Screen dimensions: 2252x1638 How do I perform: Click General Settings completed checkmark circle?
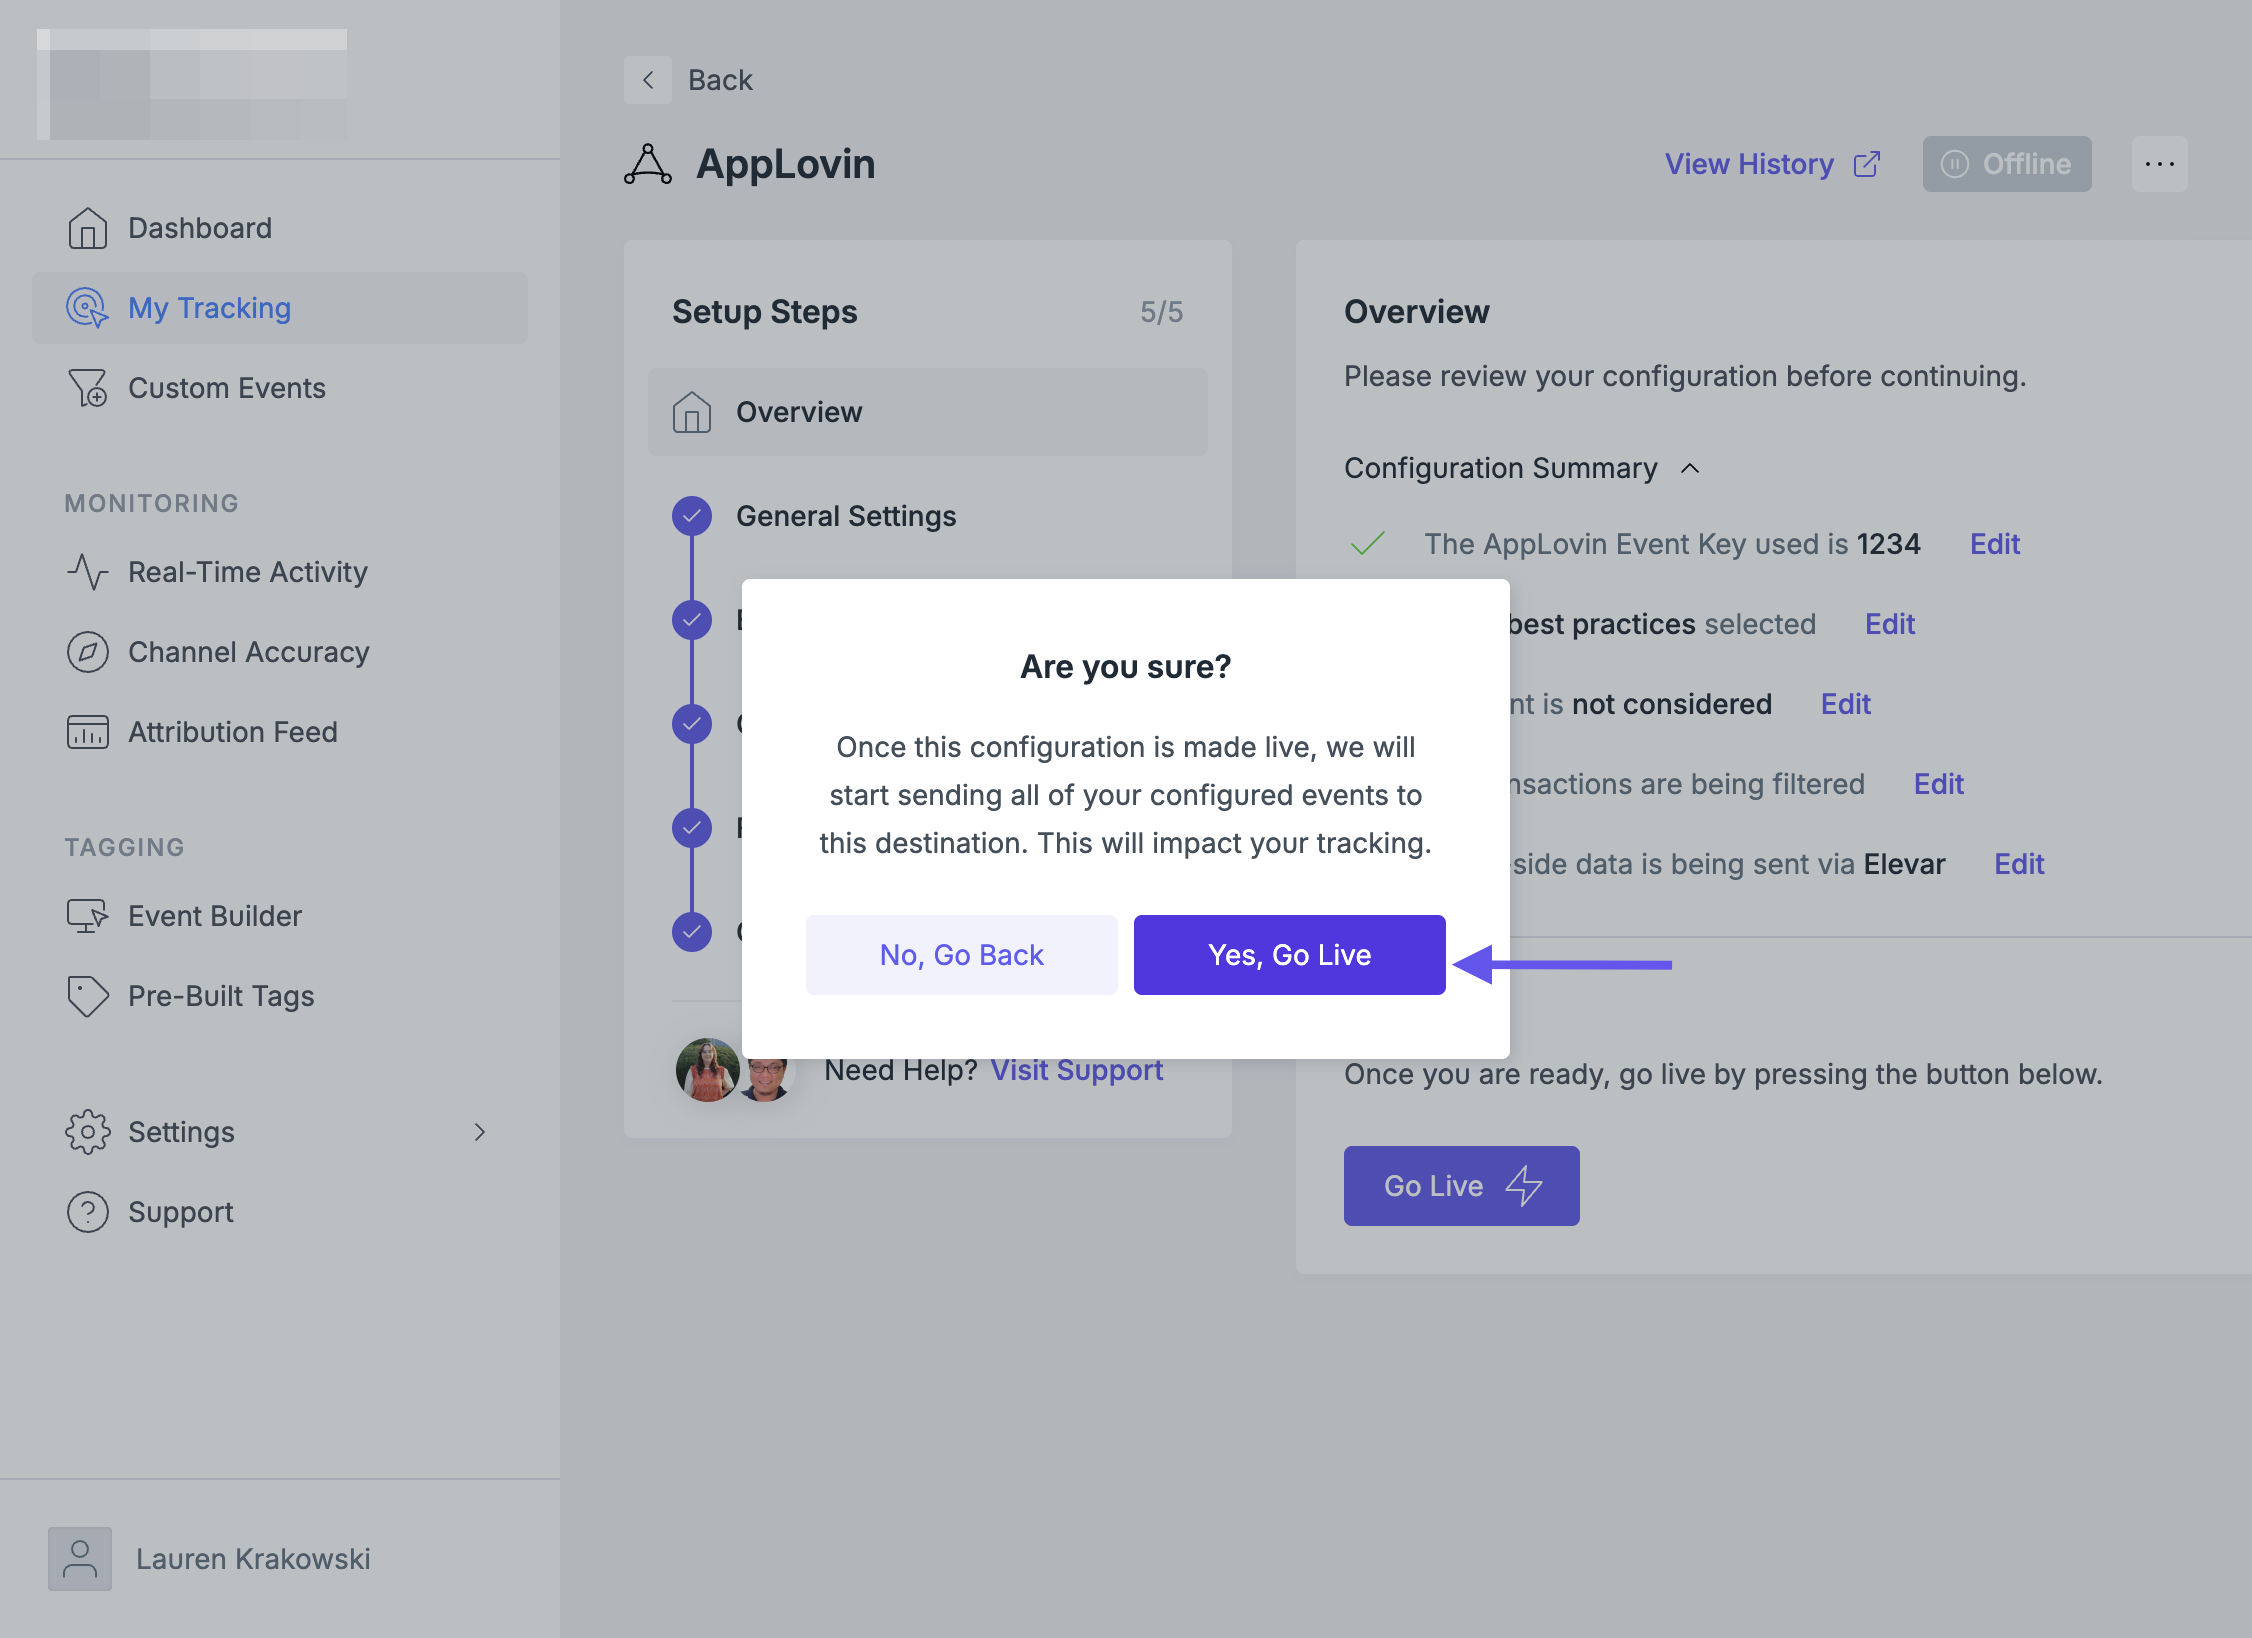coord(692,516)
